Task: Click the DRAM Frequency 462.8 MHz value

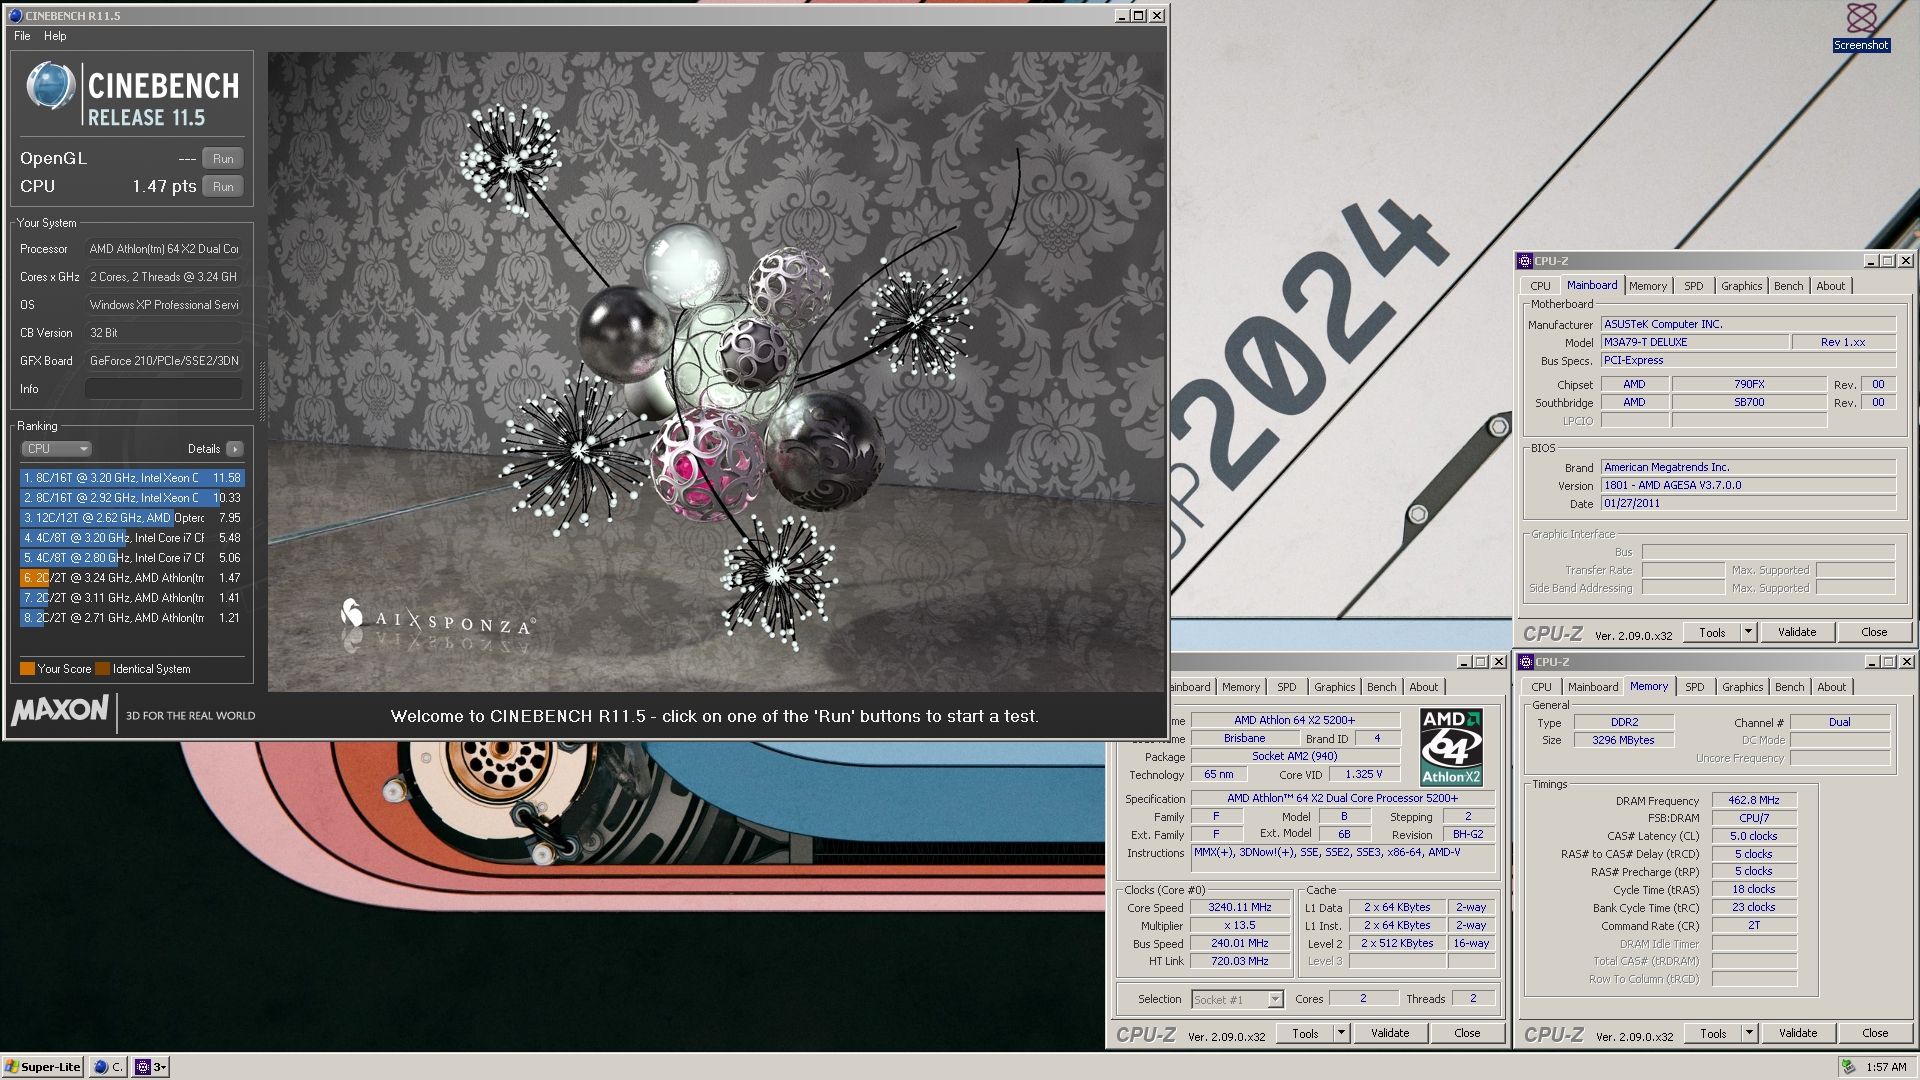Action: point(1754,800)
